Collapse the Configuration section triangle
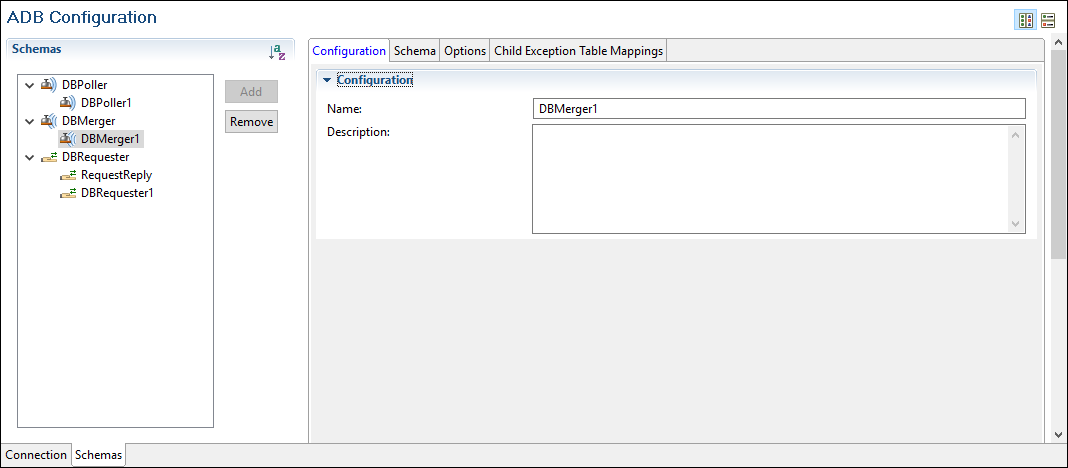The width and height of the screenshot is (1068, 468). point(326,80)
